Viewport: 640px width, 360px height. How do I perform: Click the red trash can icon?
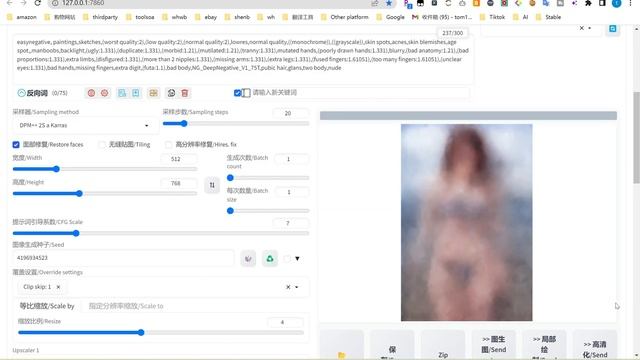pos(185,93)
